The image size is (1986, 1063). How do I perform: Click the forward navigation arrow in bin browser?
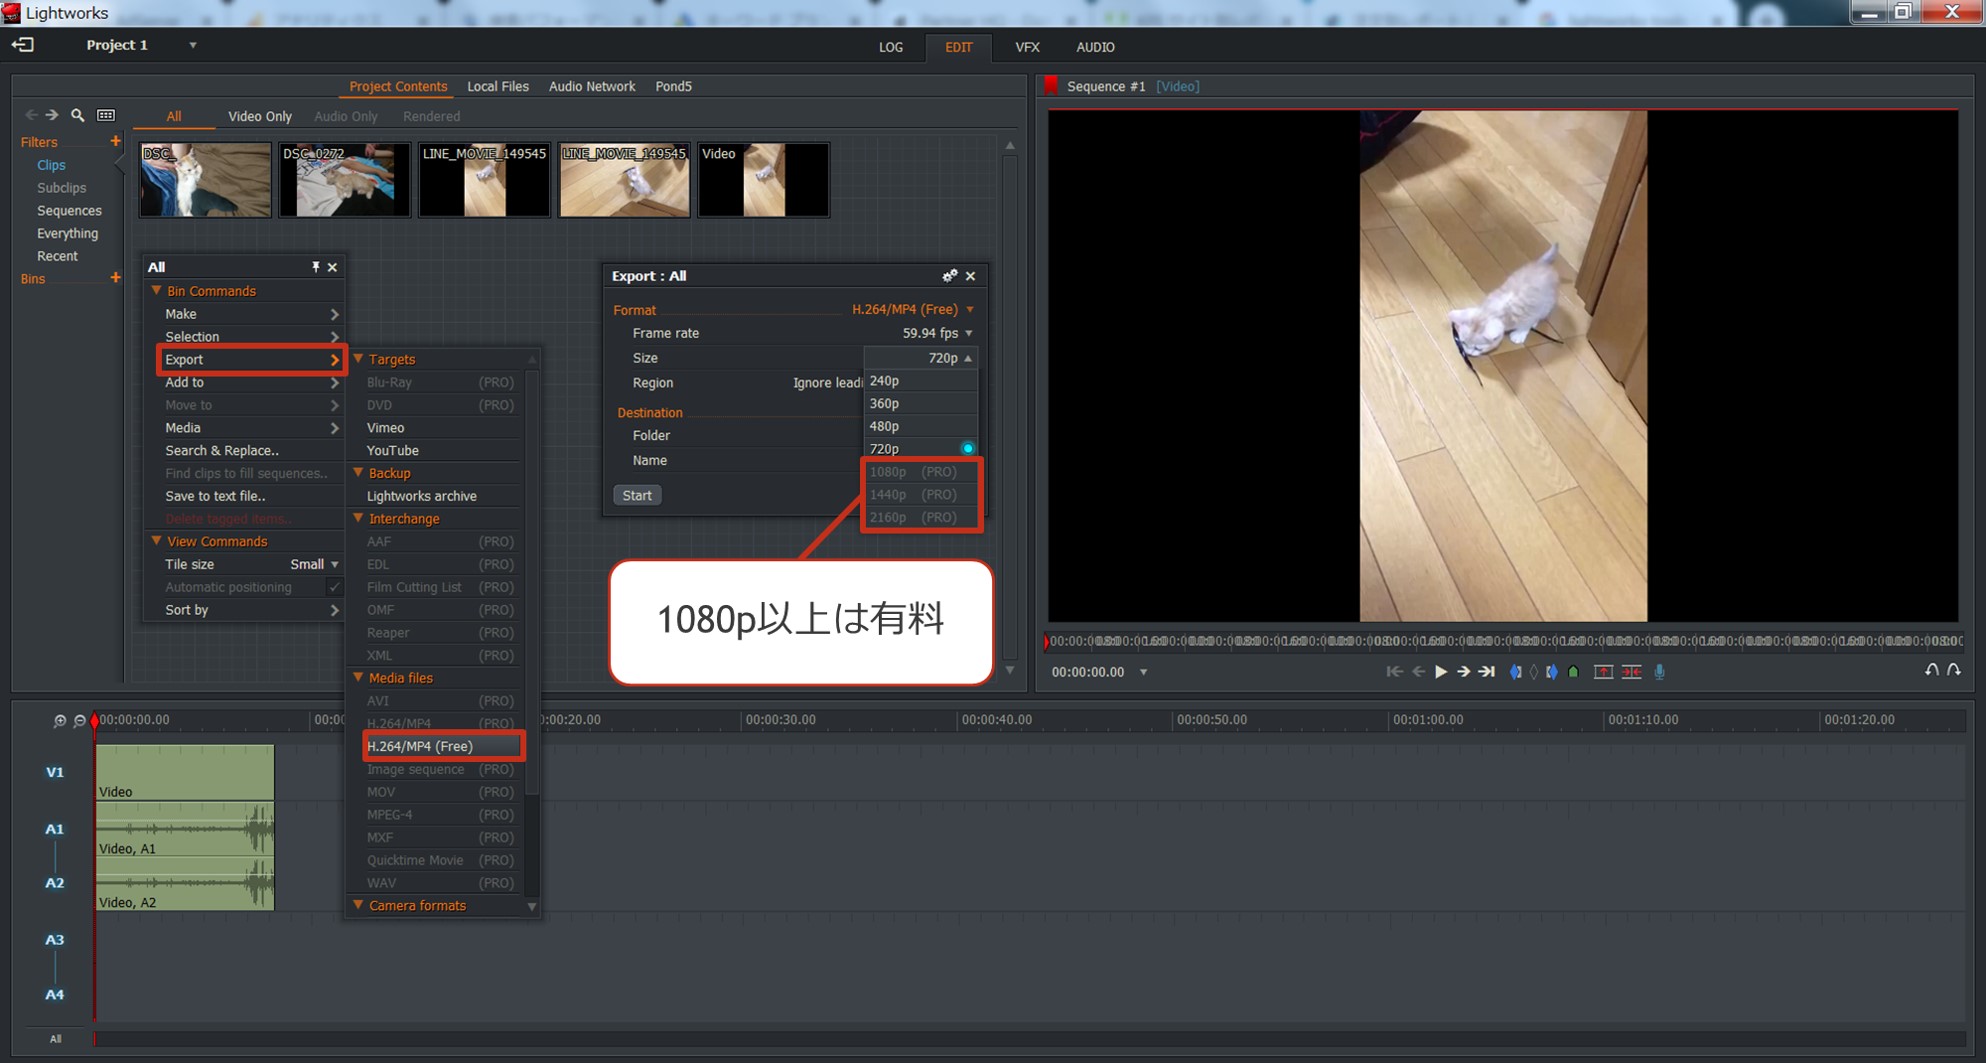[52, 115]
